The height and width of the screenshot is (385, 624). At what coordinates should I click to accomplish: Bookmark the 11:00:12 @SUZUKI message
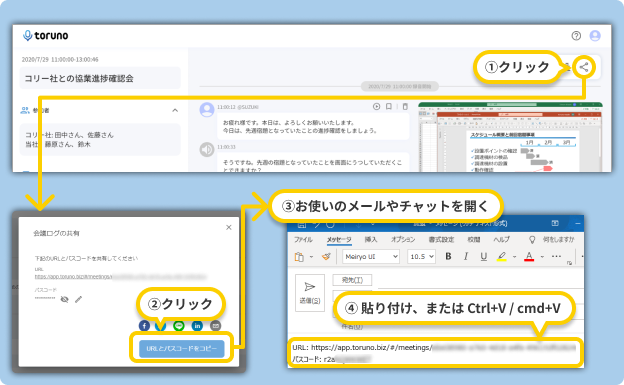pos(389,106)
